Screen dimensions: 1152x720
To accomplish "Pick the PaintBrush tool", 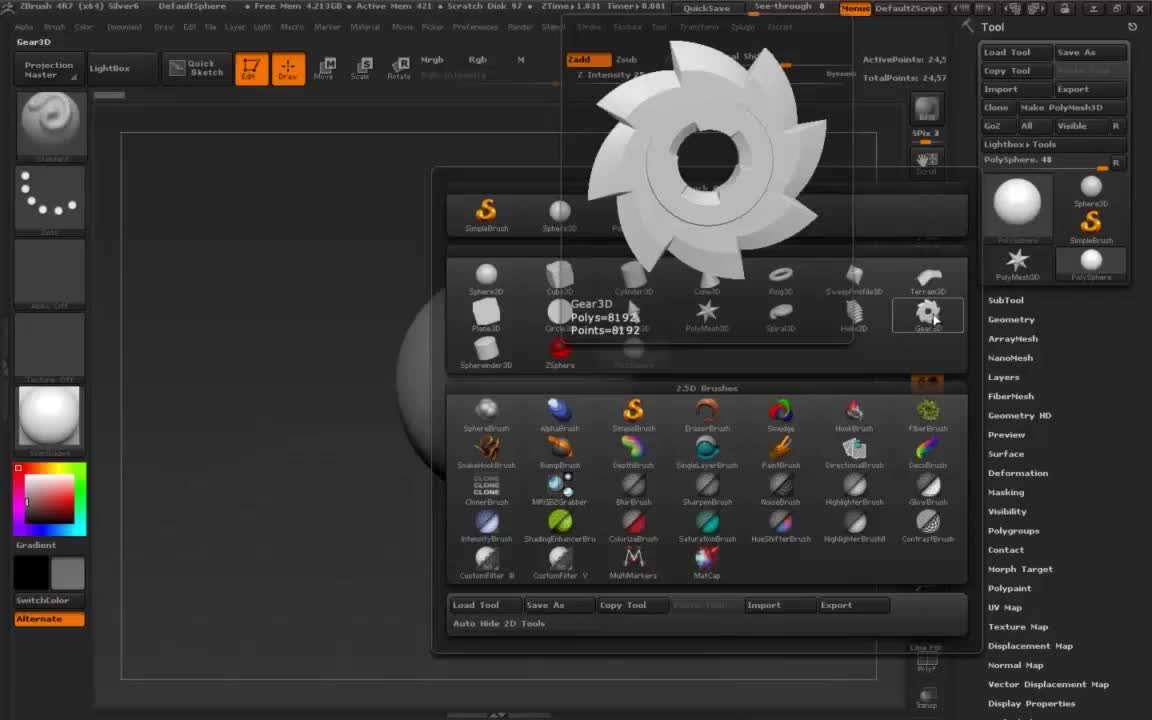I will [x=780, y=453].
